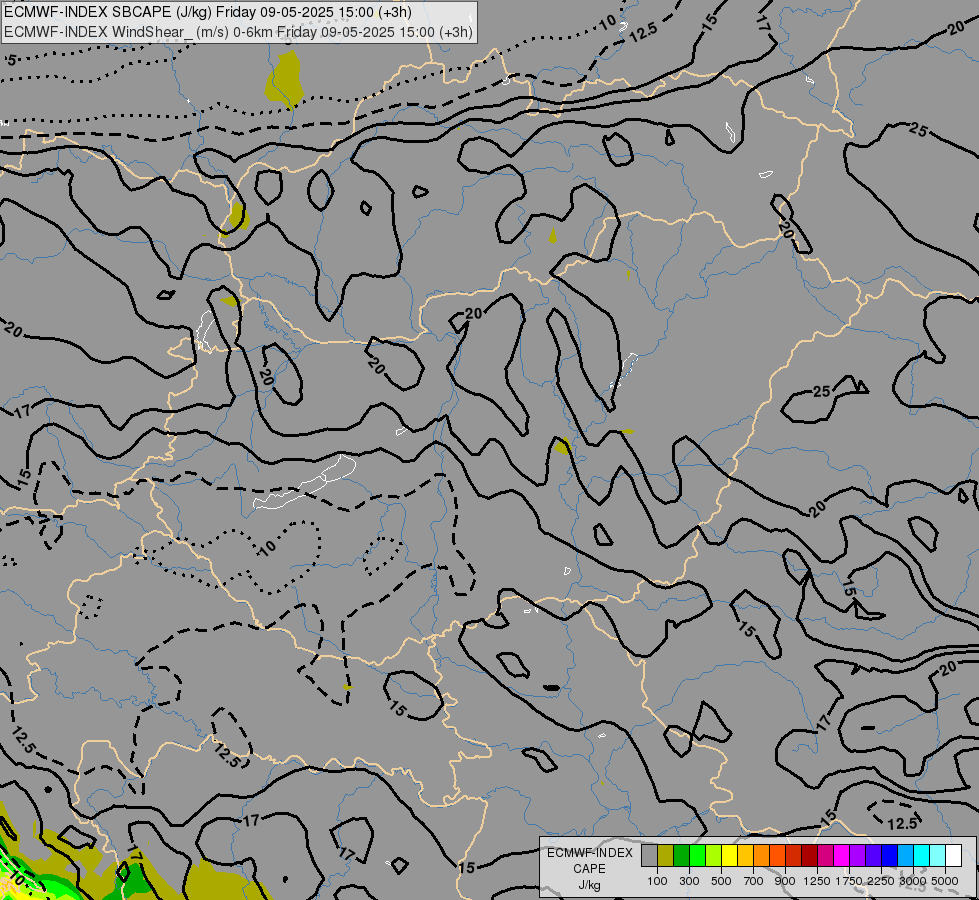Click the legend value label 500
979x900 pixels.
pos(721,881)
